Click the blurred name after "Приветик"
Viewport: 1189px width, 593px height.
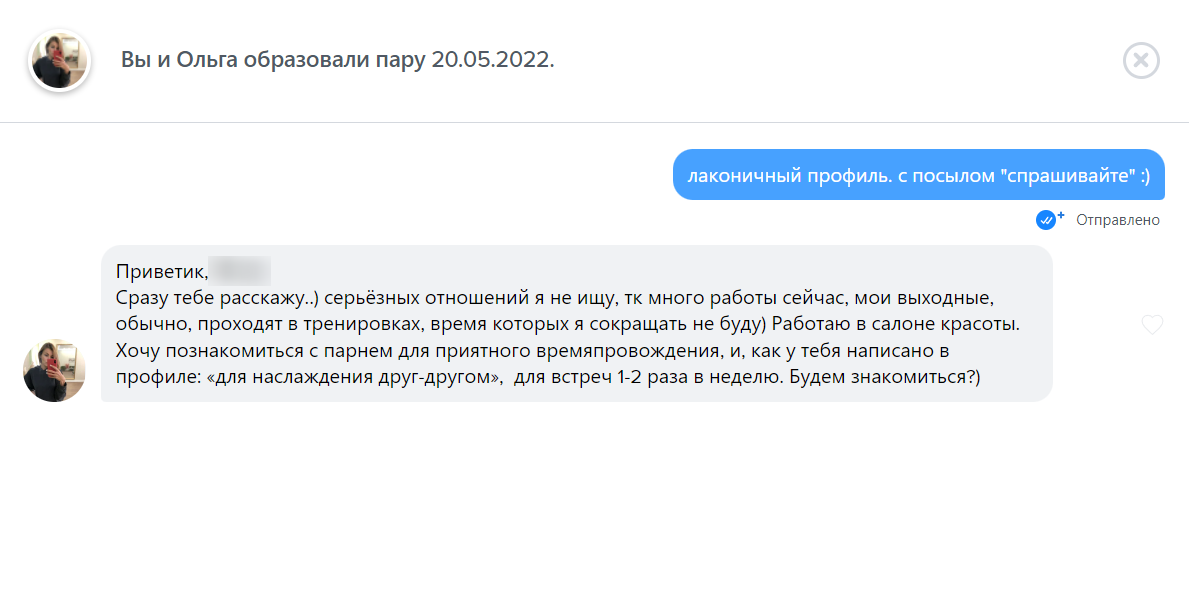[x=241, y=271]
